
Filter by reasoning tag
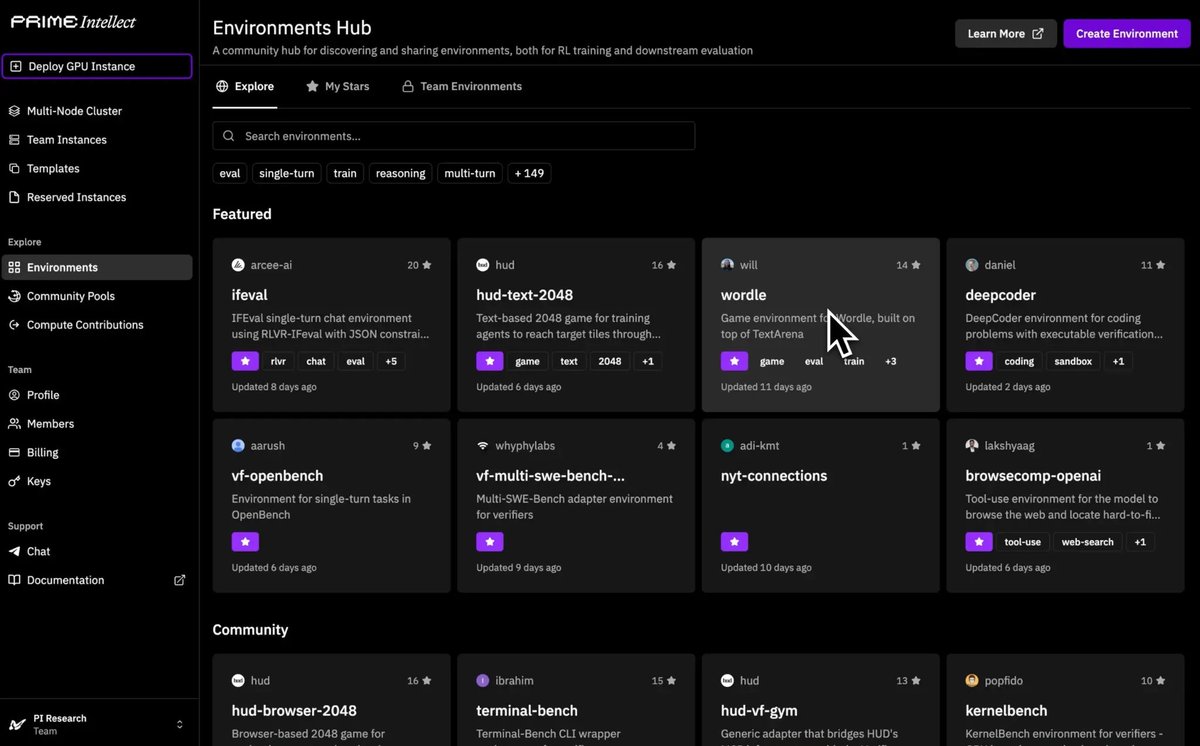pos(401,173)
